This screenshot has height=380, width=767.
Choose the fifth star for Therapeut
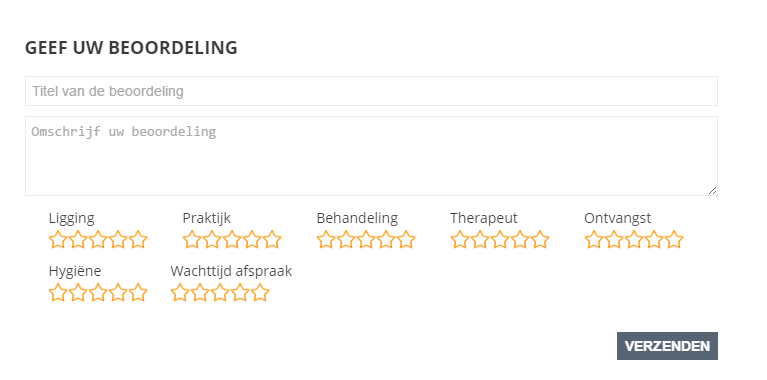[540, 240]
